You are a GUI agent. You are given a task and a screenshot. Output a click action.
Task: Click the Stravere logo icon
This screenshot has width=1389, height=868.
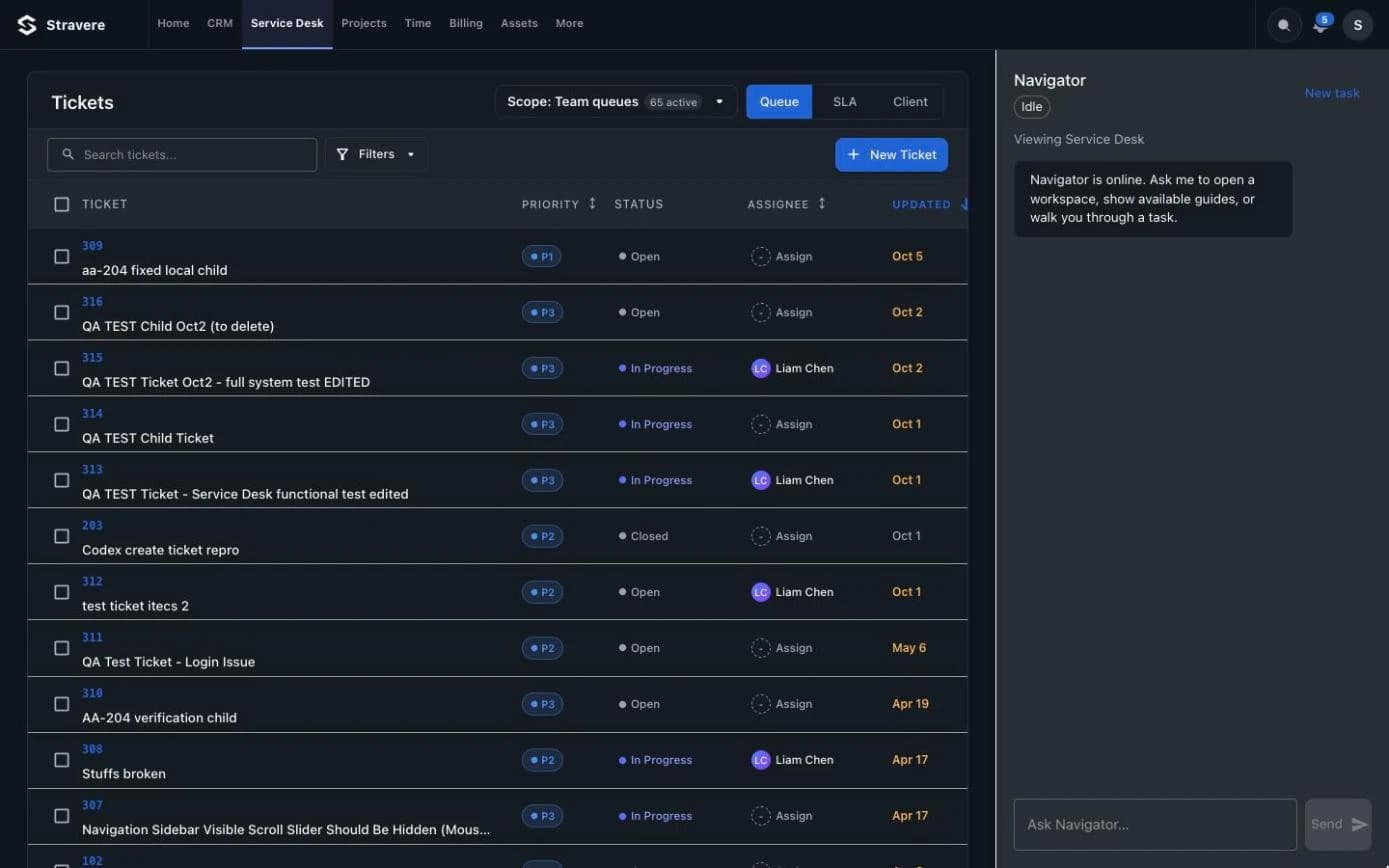click(x=27, y=25)
